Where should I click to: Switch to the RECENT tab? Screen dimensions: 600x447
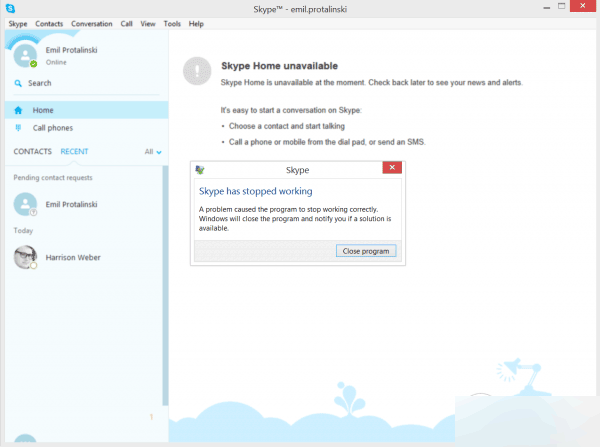coord(74,152)
